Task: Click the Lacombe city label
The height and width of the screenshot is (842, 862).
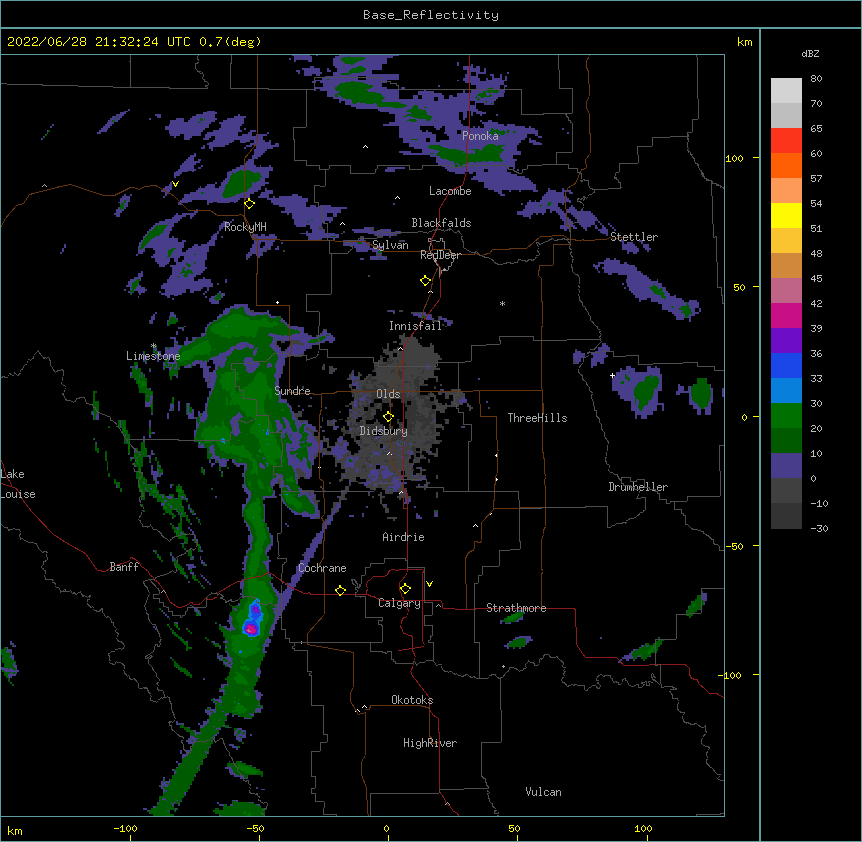Action: coord(450,191)
